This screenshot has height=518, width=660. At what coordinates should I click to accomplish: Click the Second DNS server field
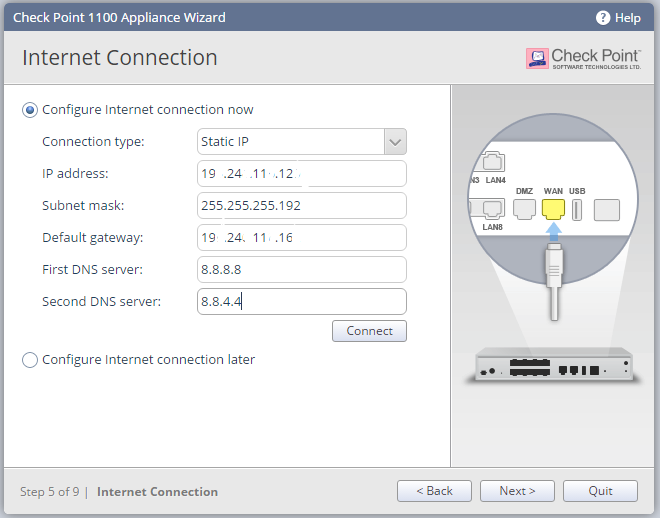(x=302, y=301)
